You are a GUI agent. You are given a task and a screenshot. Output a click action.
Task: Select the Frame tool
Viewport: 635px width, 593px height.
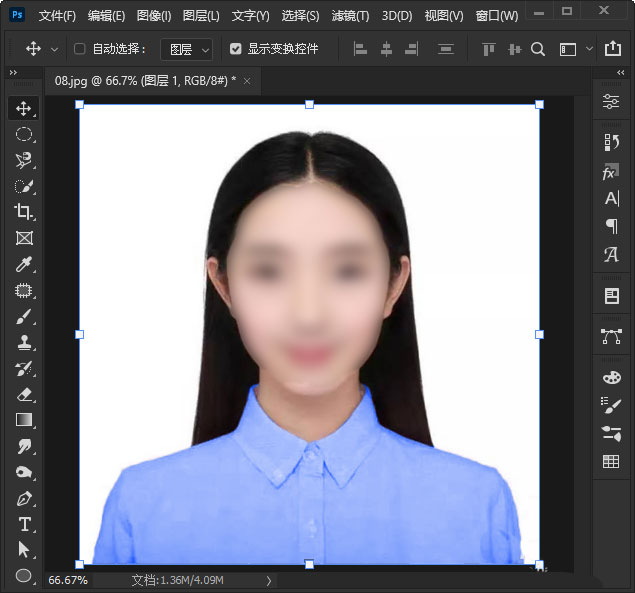(23, 238)
